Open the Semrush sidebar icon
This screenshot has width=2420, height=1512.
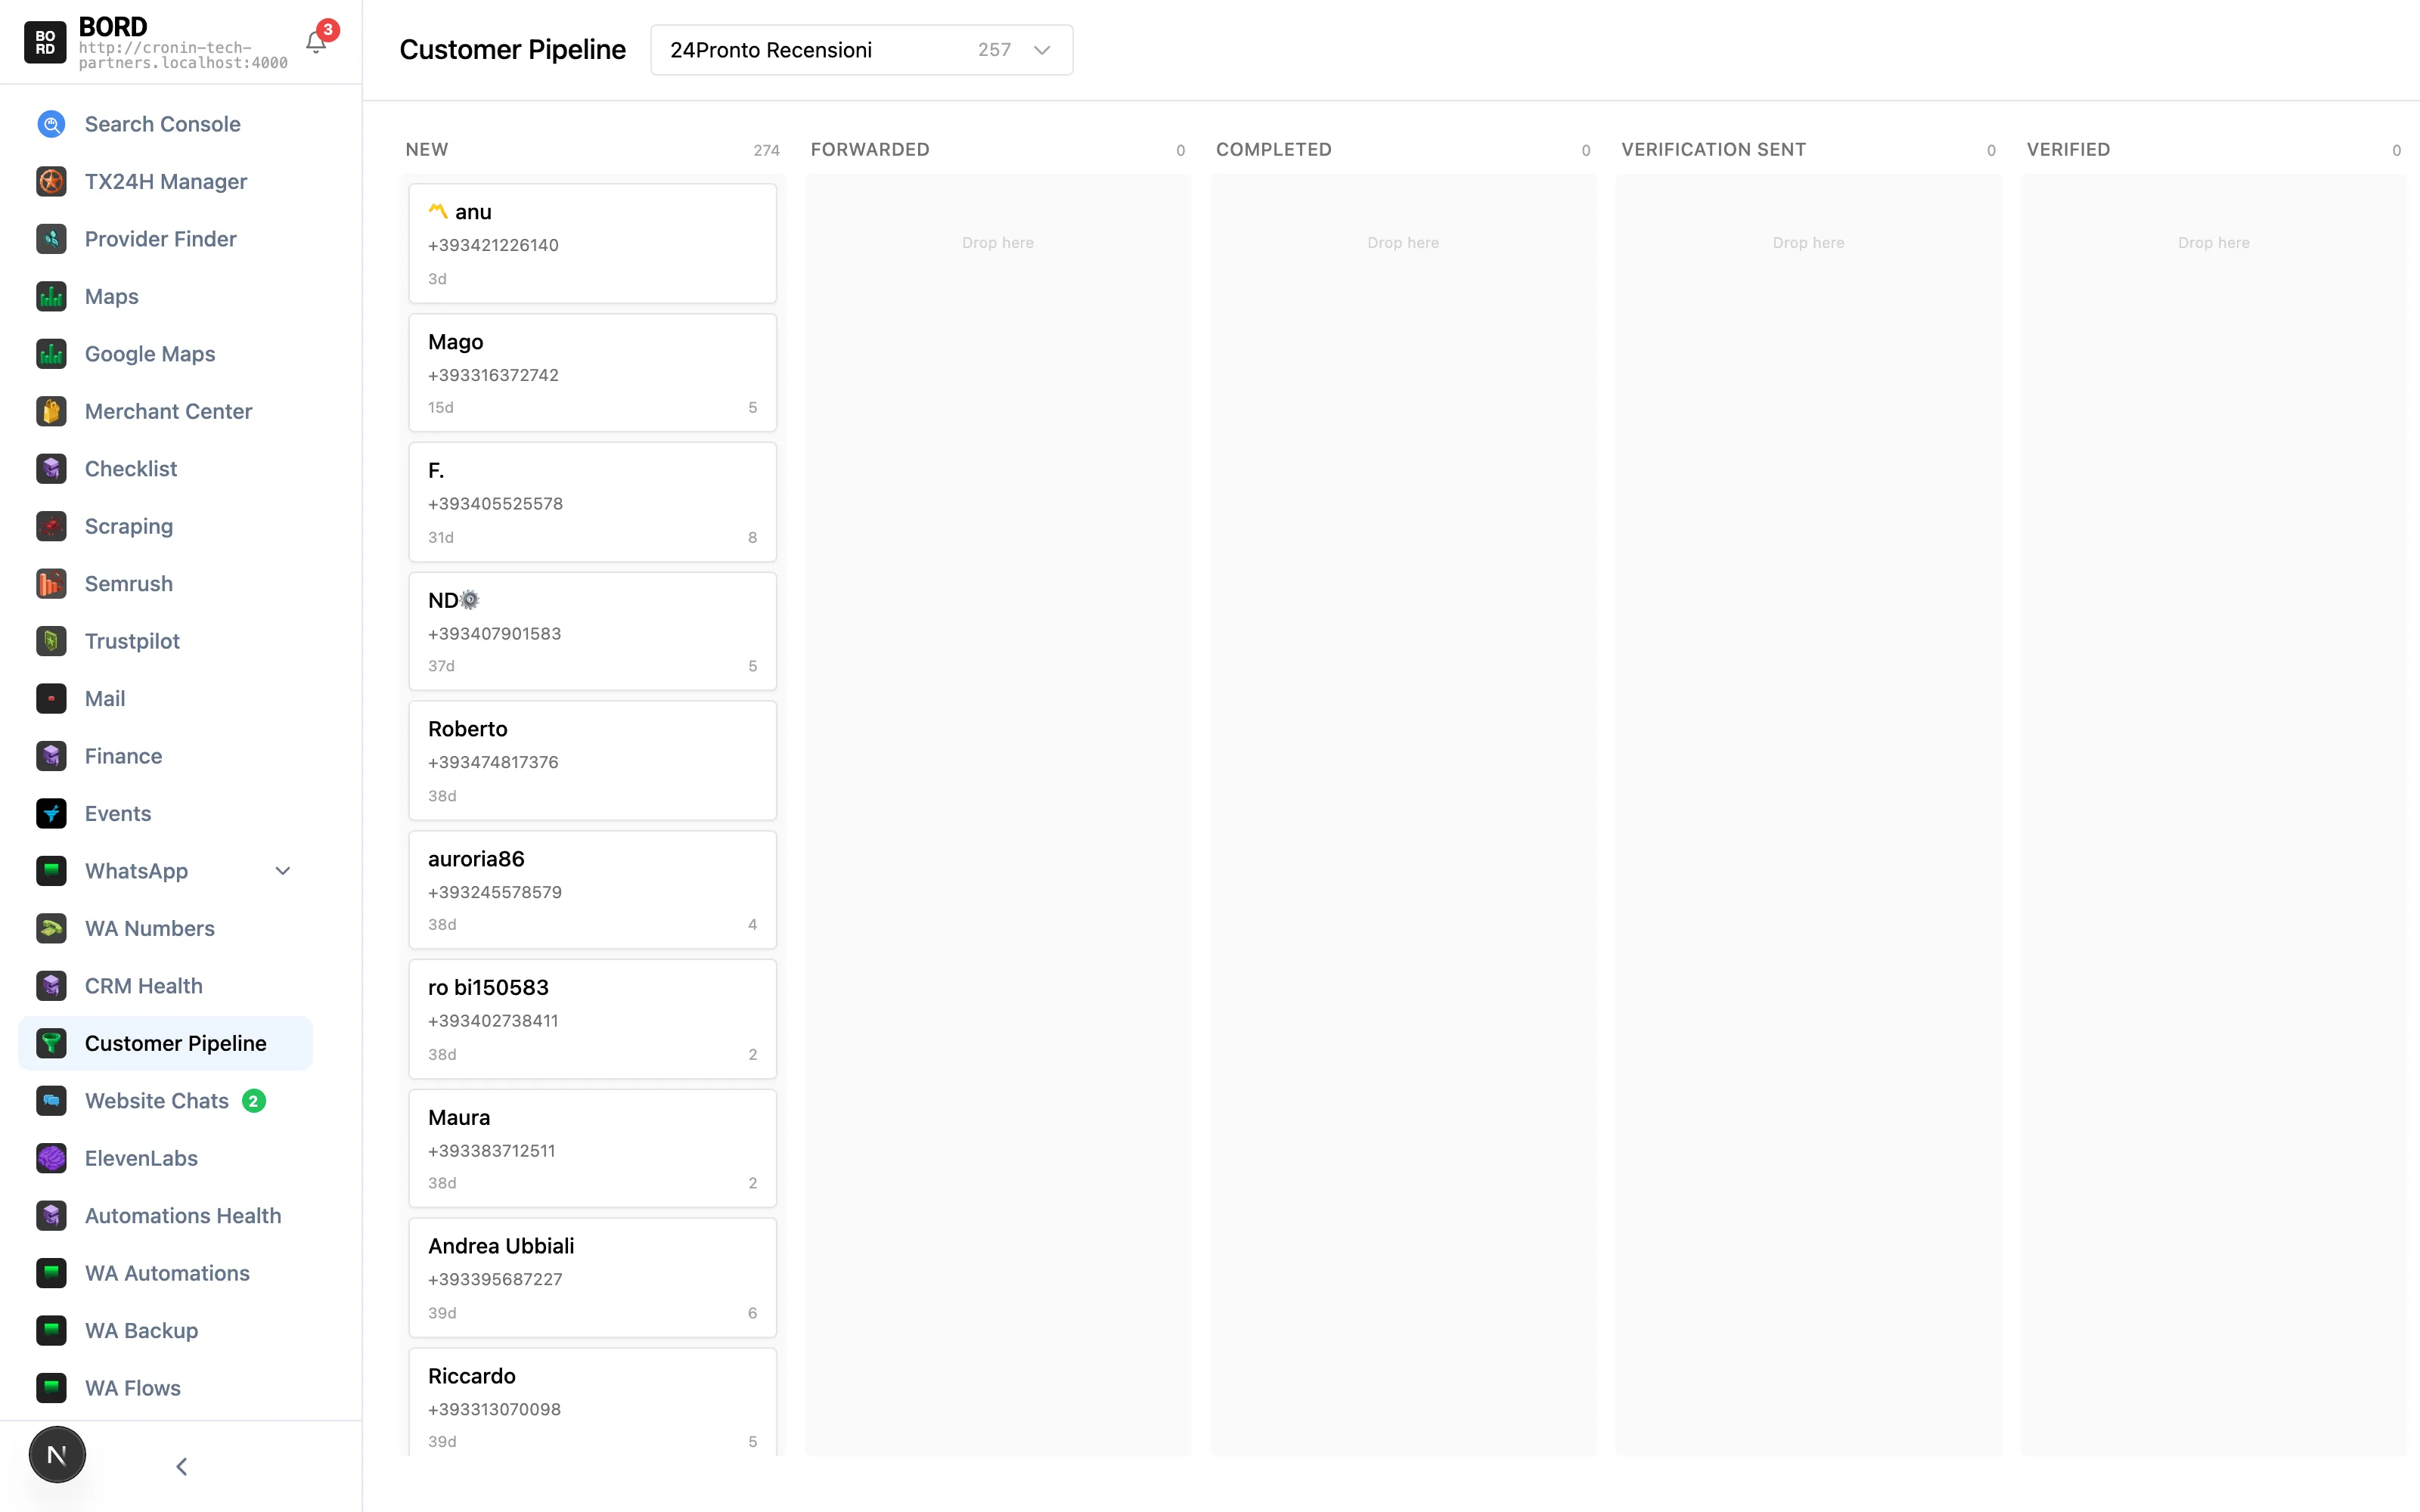[x=51, y=584]
